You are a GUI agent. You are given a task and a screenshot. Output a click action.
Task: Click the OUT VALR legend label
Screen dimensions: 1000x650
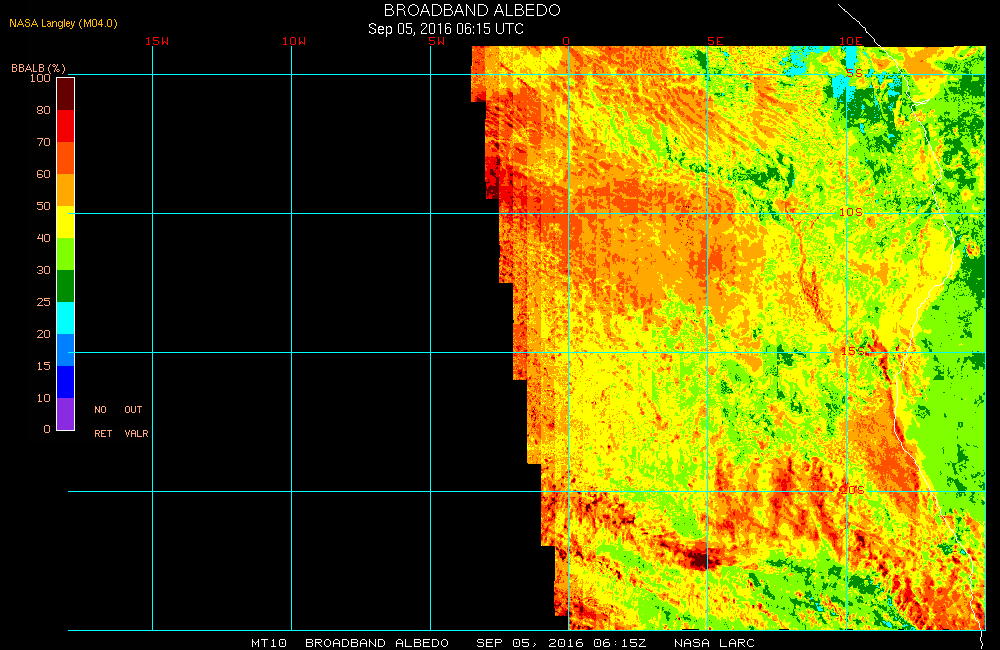(136, 422)
